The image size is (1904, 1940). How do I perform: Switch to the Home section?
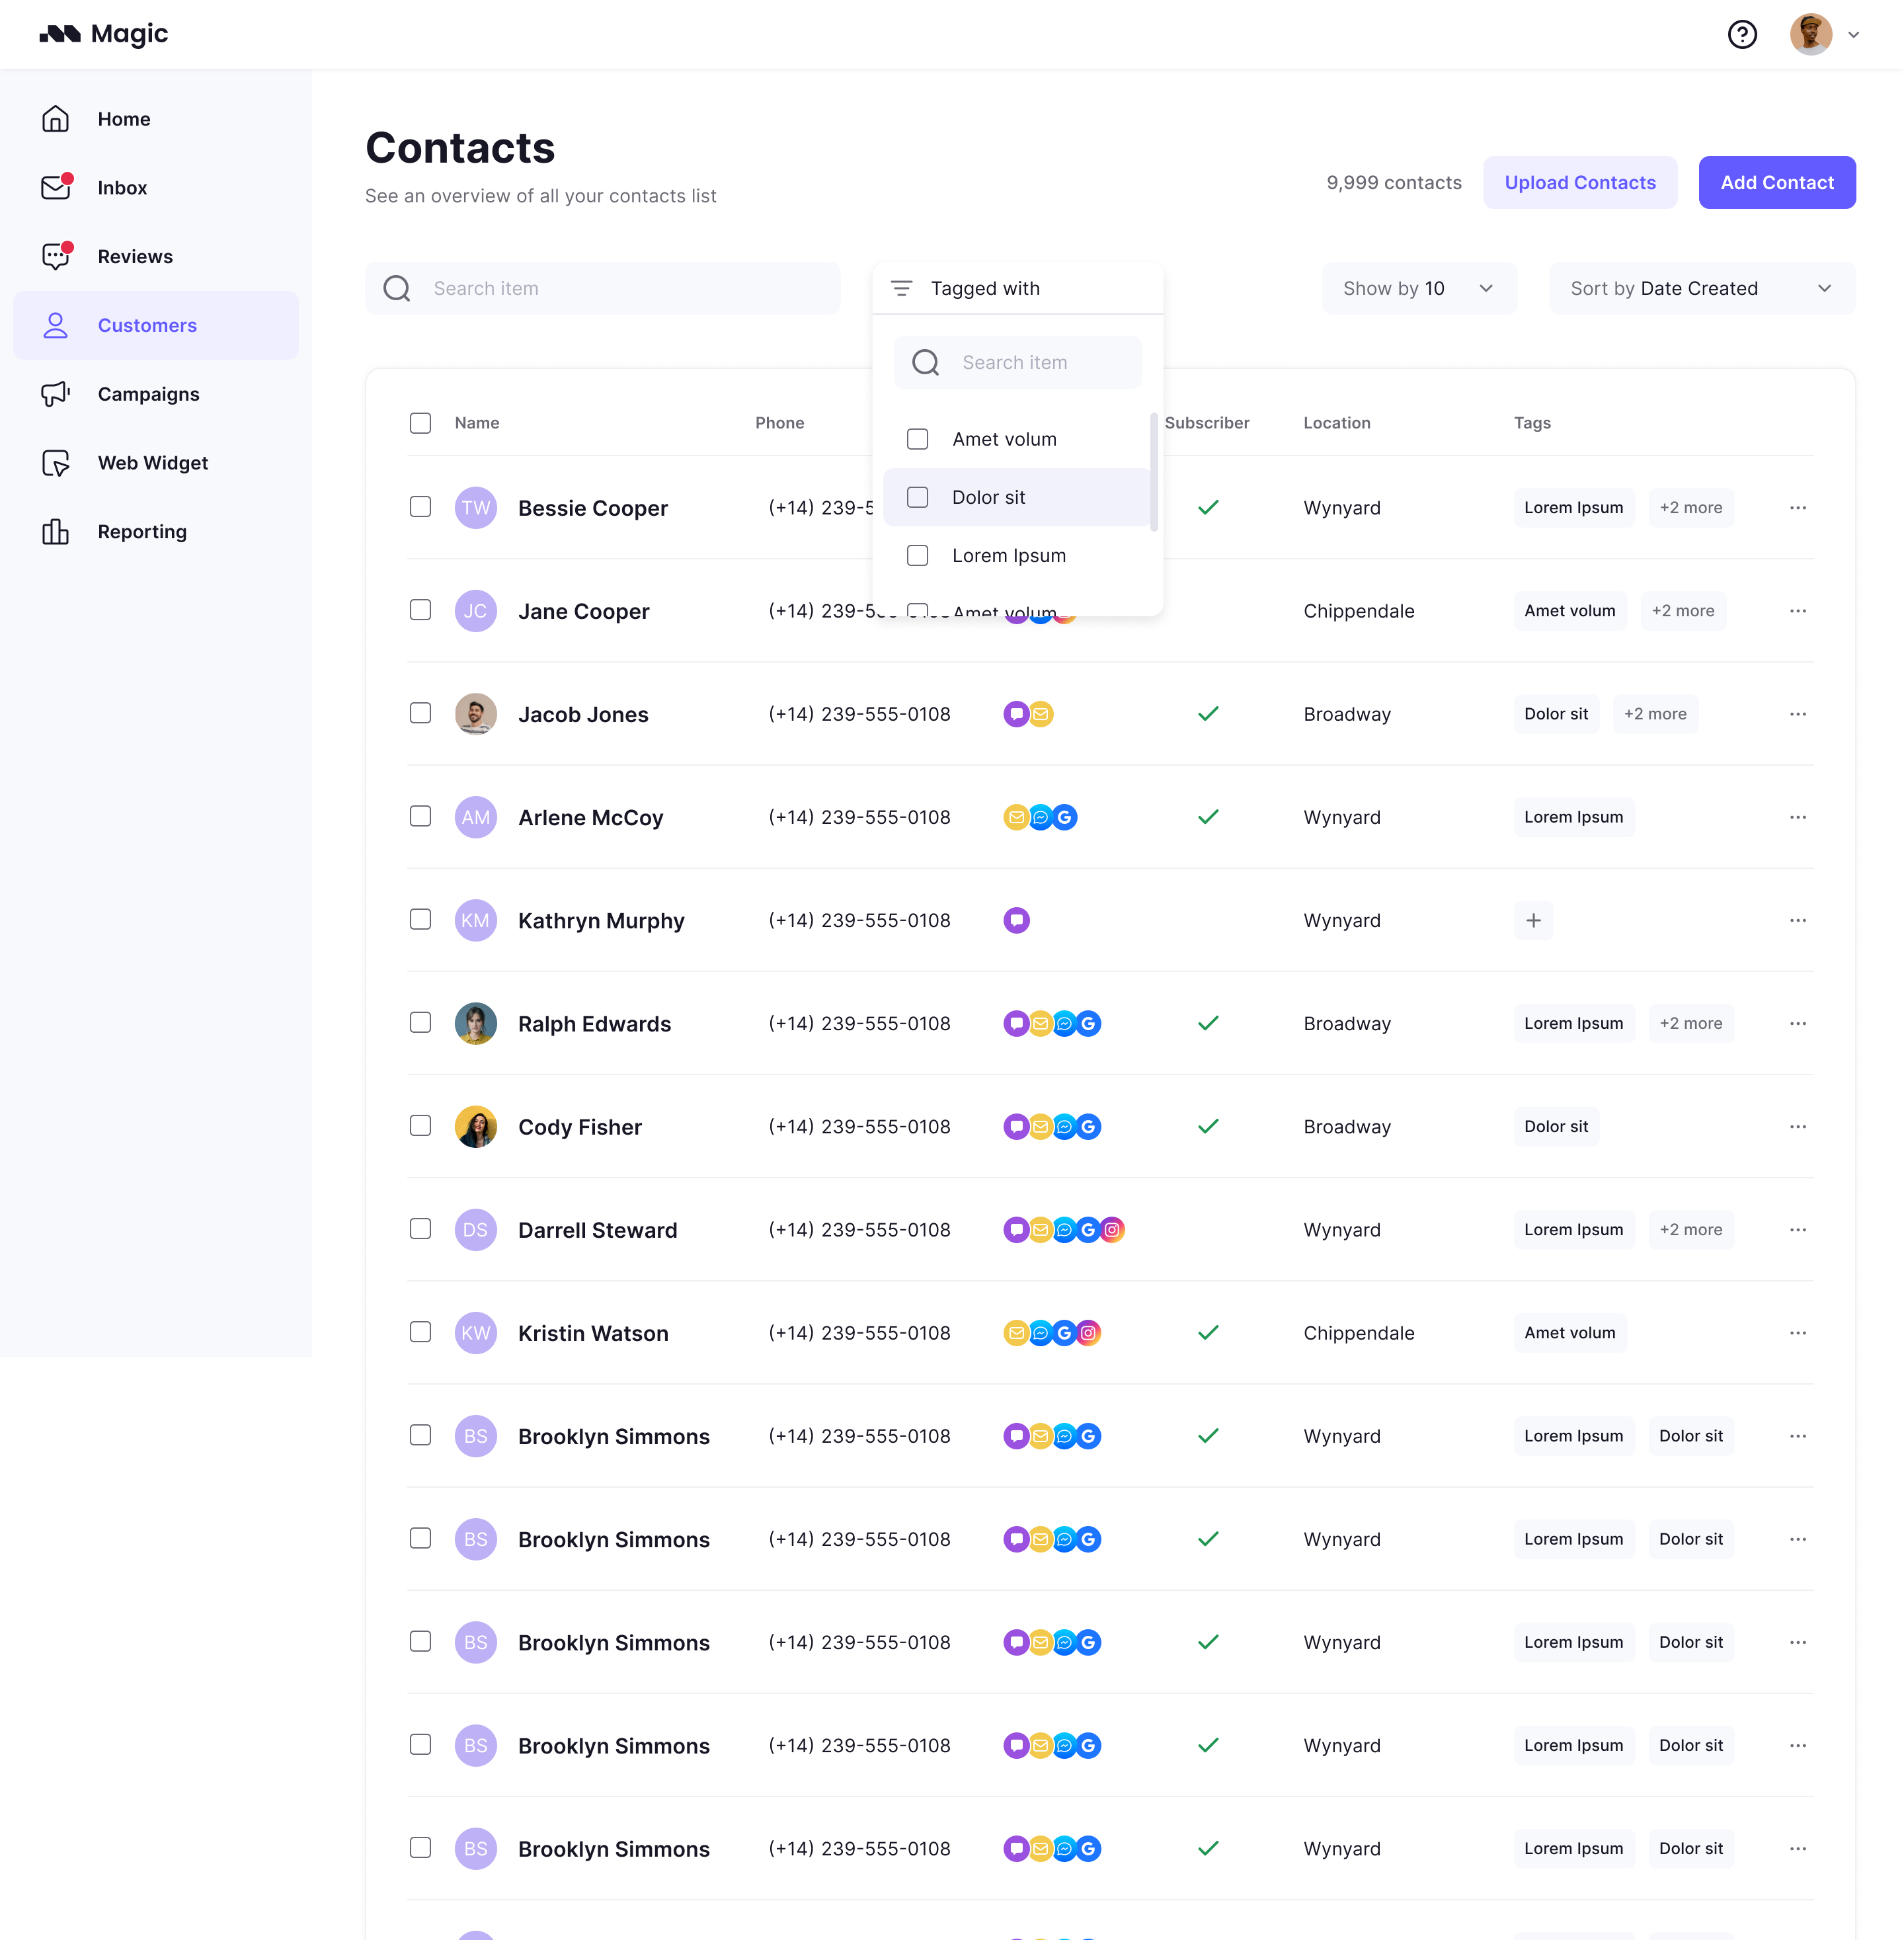tap(123, 118)
